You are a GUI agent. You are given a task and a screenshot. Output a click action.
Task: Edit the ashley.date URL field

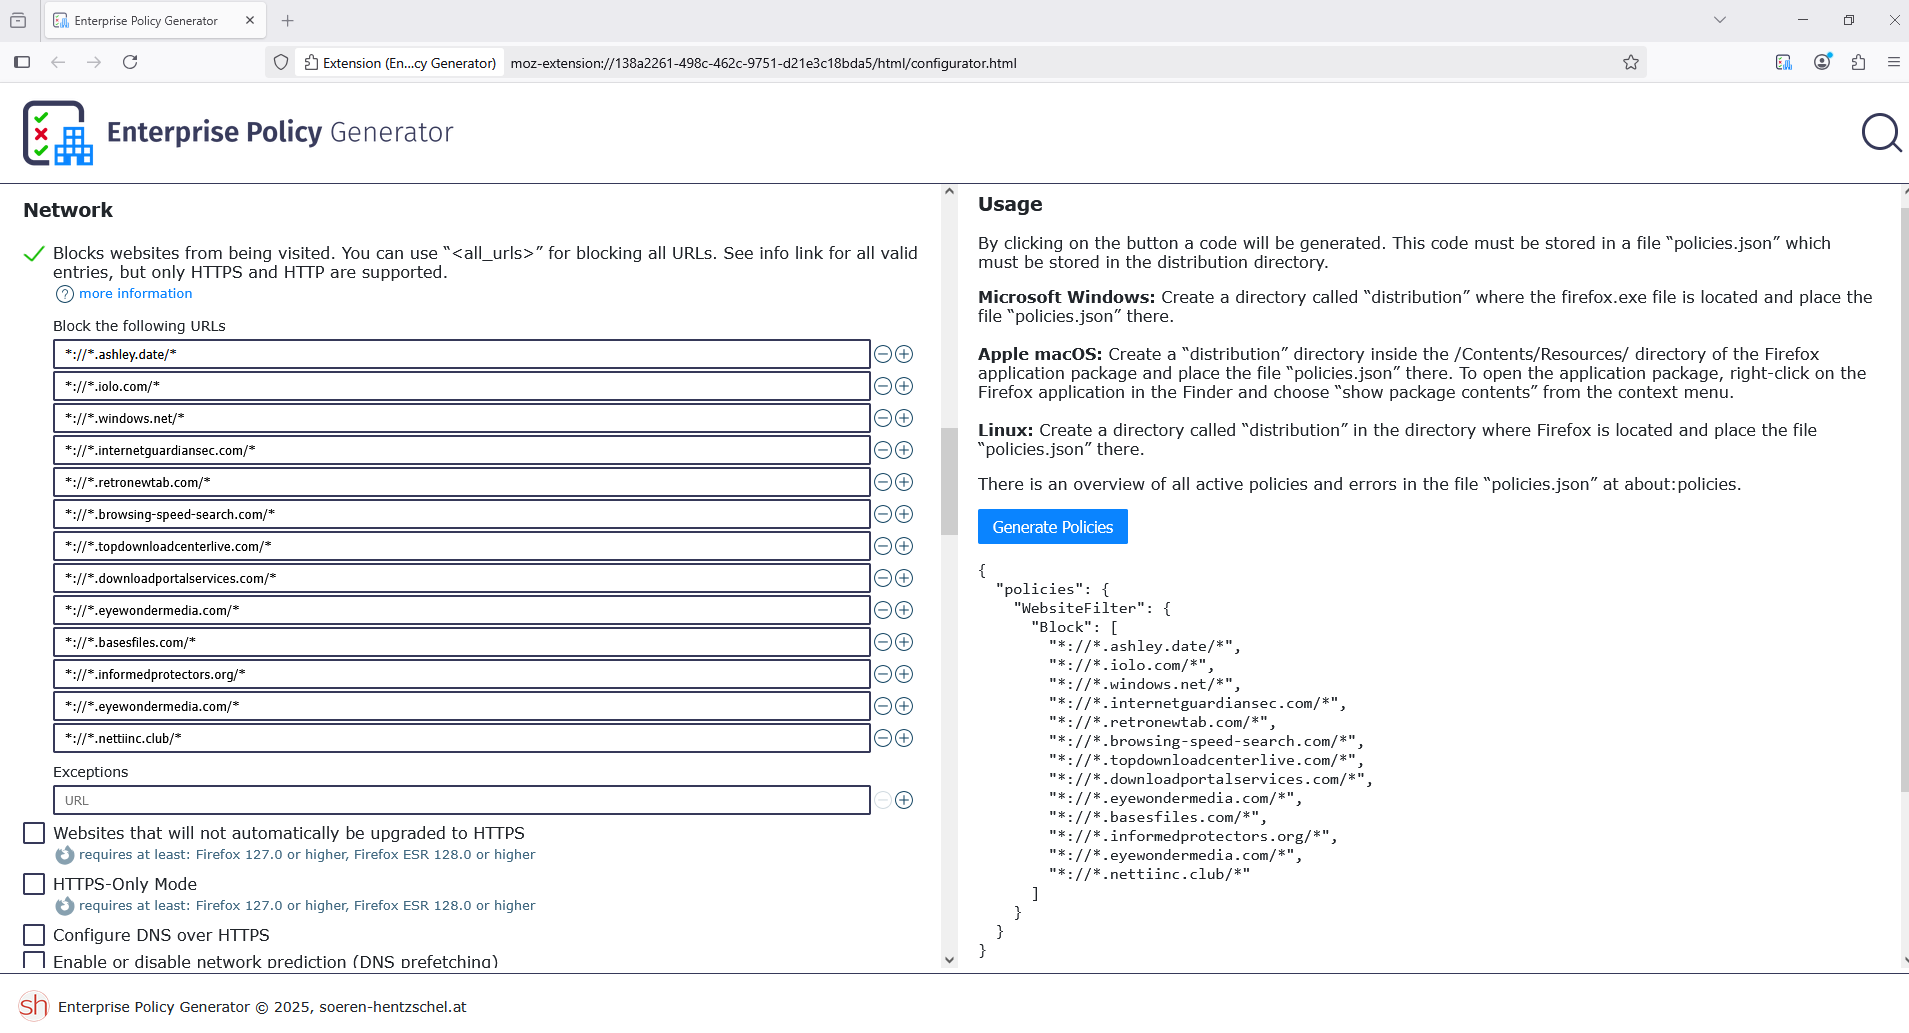click(461, 354)
